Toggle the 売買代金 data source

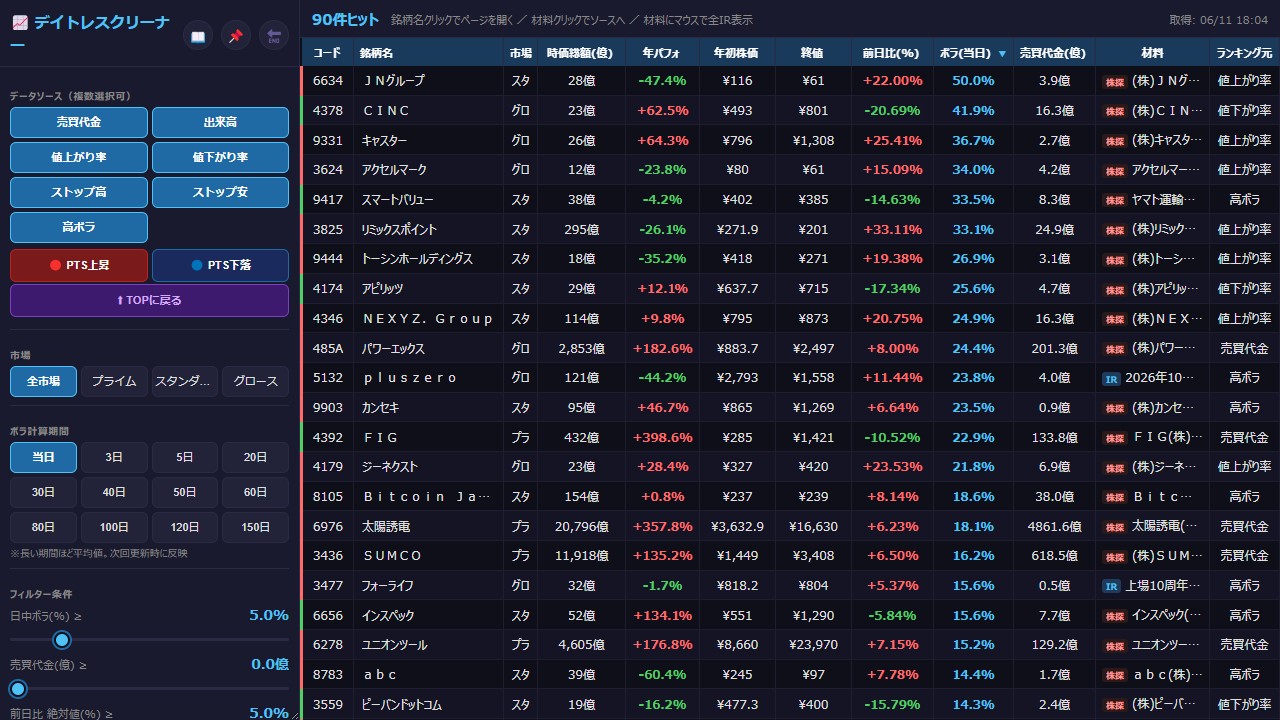click(79, 122)
